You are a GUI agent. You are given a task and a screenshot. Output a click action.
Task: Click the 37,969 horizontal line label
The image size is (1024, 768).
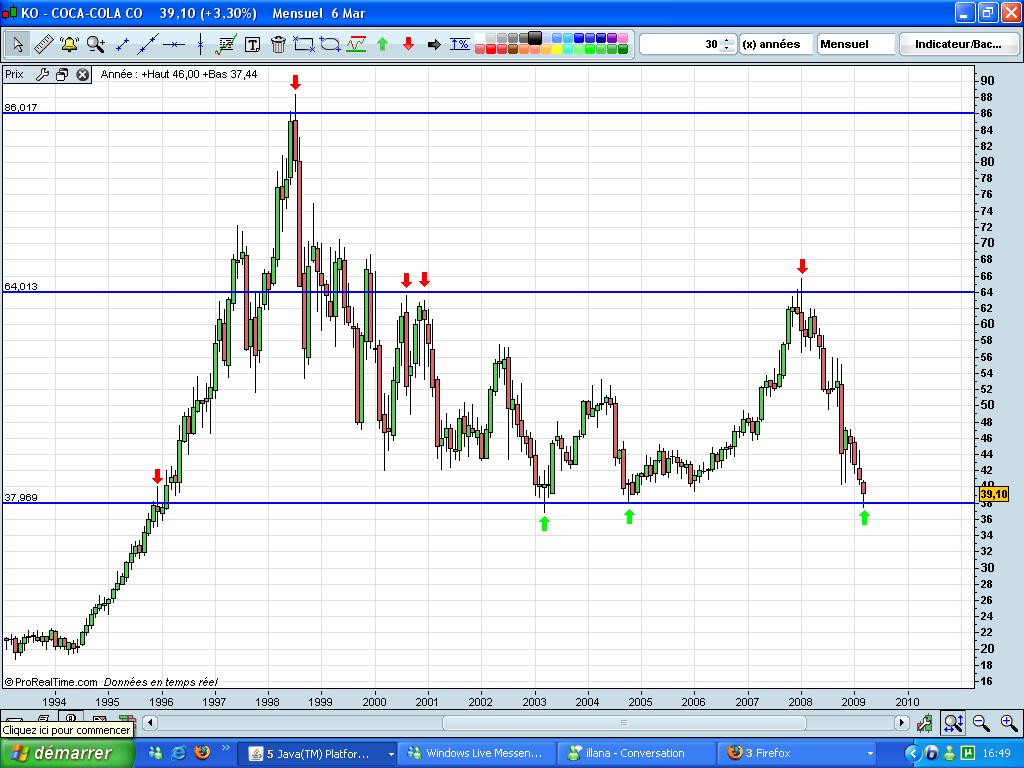click(x=21, y=497)
